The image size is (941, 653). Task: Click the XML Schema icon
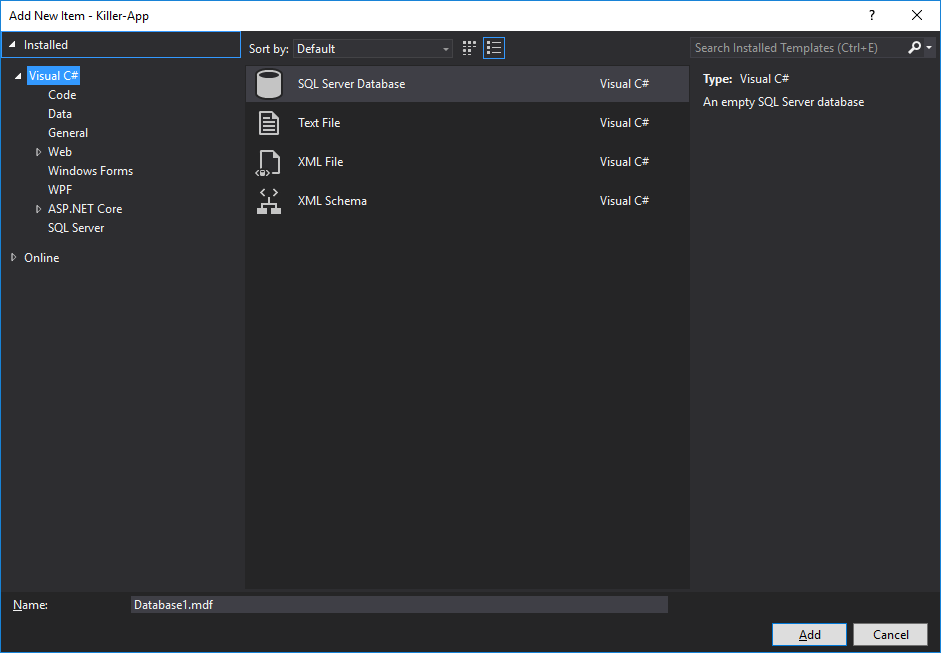coord(268,201)
